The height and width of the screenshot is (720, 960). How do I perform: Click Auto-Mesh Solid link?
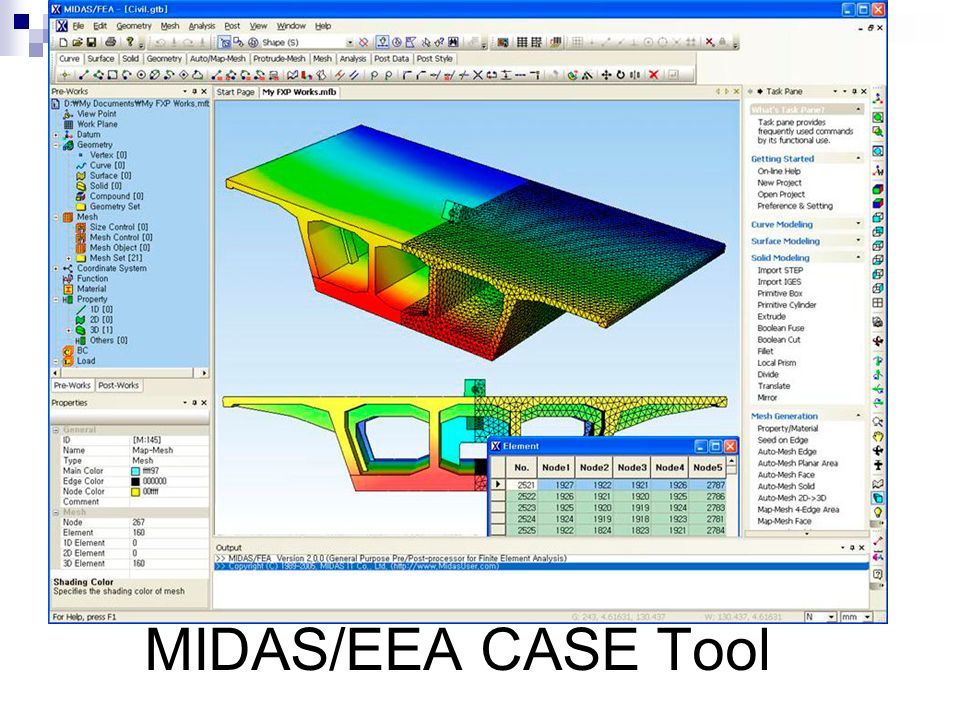pyautogui.click(x=786, y=487)
